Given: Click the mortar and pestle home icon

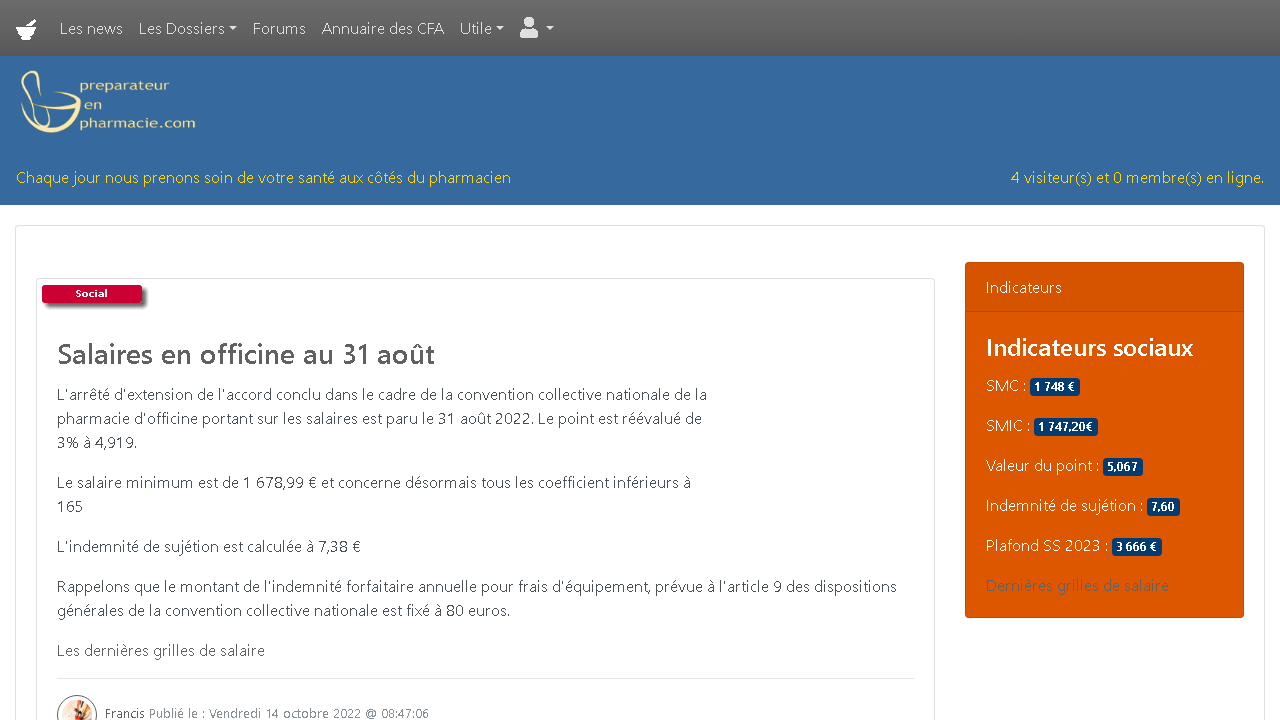Looking at the screenshot, I should point(27,29).
